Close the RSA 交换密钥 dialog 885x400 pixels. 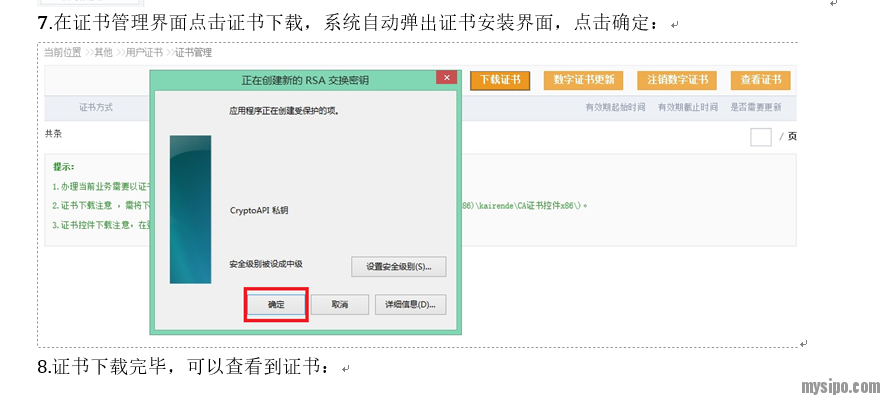[447, 78]
